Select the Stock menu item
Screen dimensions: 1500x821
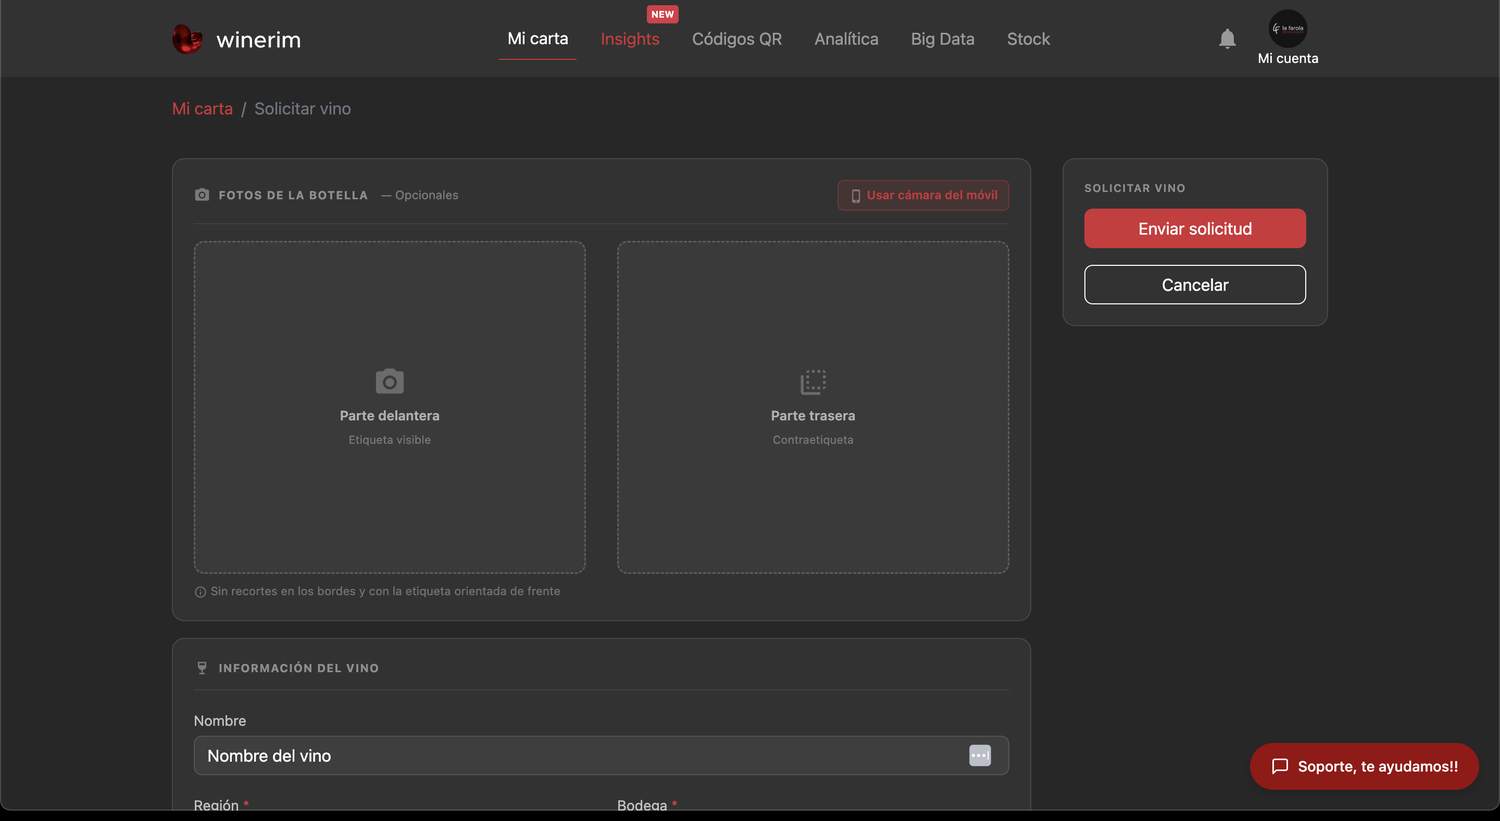[x=1028, y=39]
